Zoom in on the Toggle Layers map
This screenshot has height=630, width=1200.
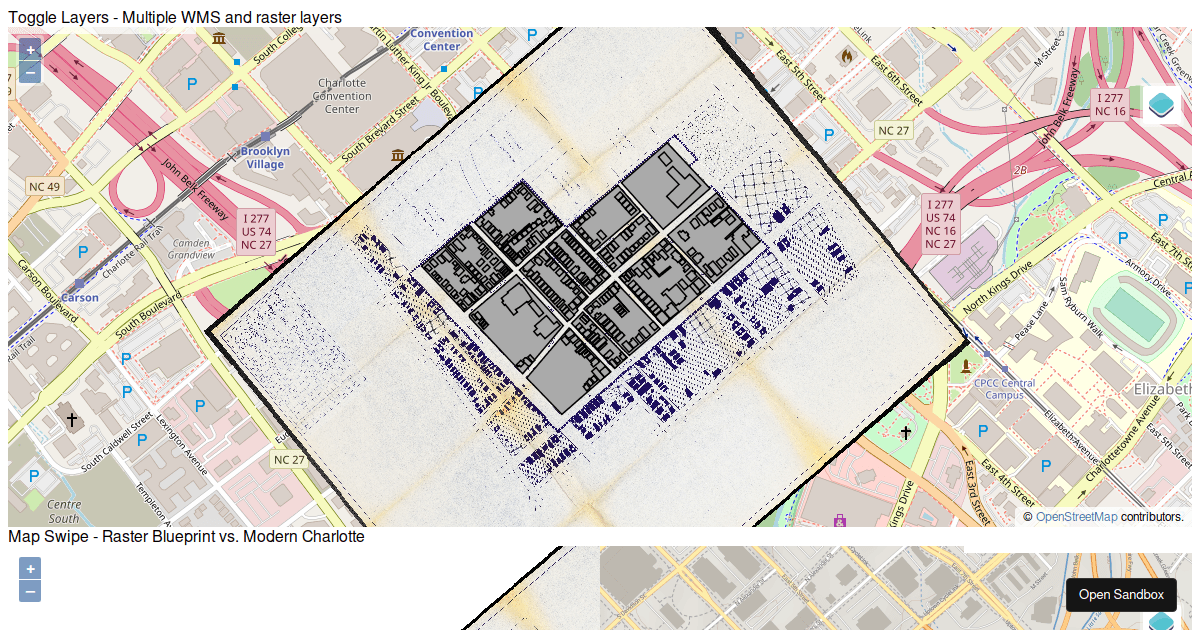(30, 49)
